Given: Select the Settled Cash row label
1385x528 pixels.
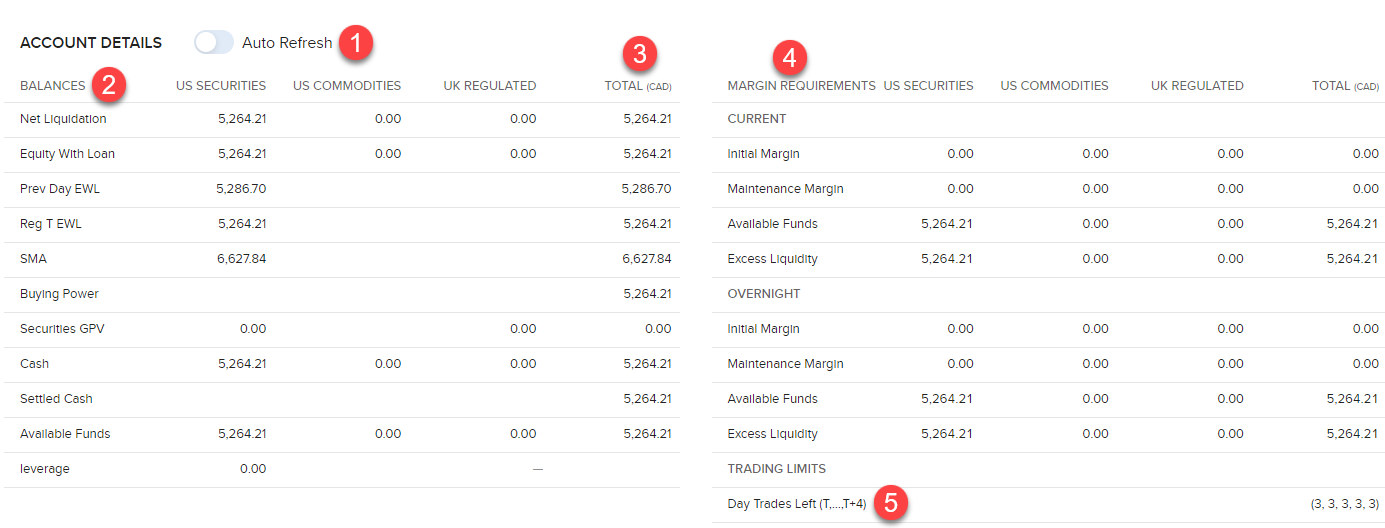Looking at the screenshot, I should tap(56, 399).
